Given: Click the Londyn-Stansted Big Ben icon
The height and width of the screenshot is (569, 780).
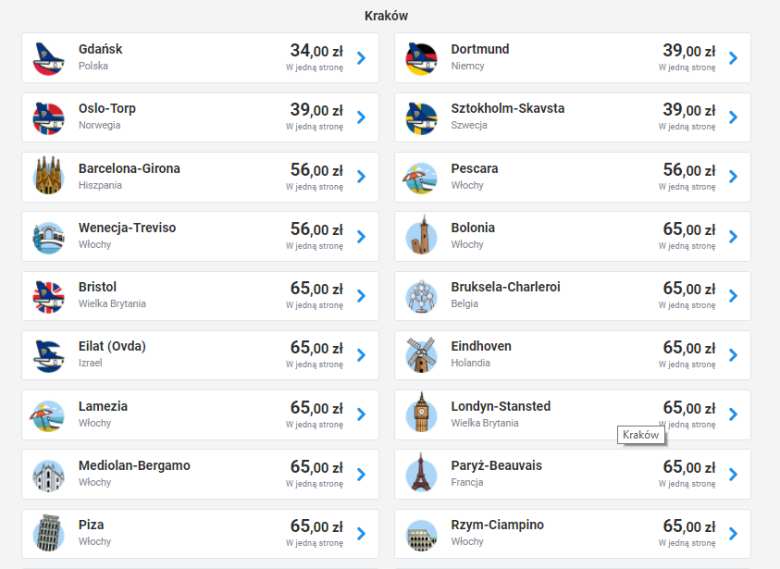Looking at the screenshot, I should tap(421, 414).
